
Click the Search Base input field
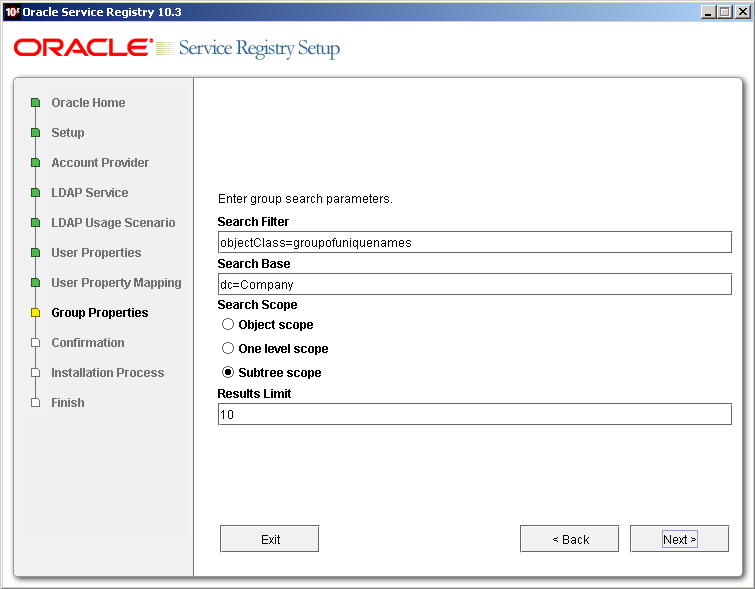(x=475, y=284)
